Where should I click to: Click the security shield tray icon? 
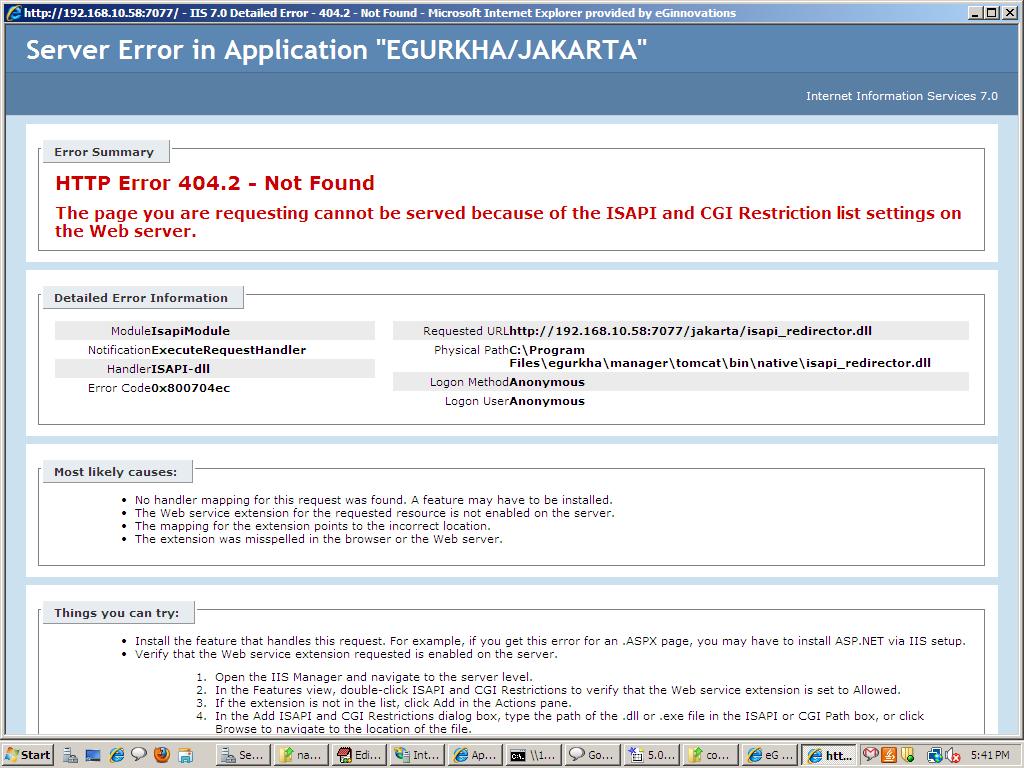[907, 755]
